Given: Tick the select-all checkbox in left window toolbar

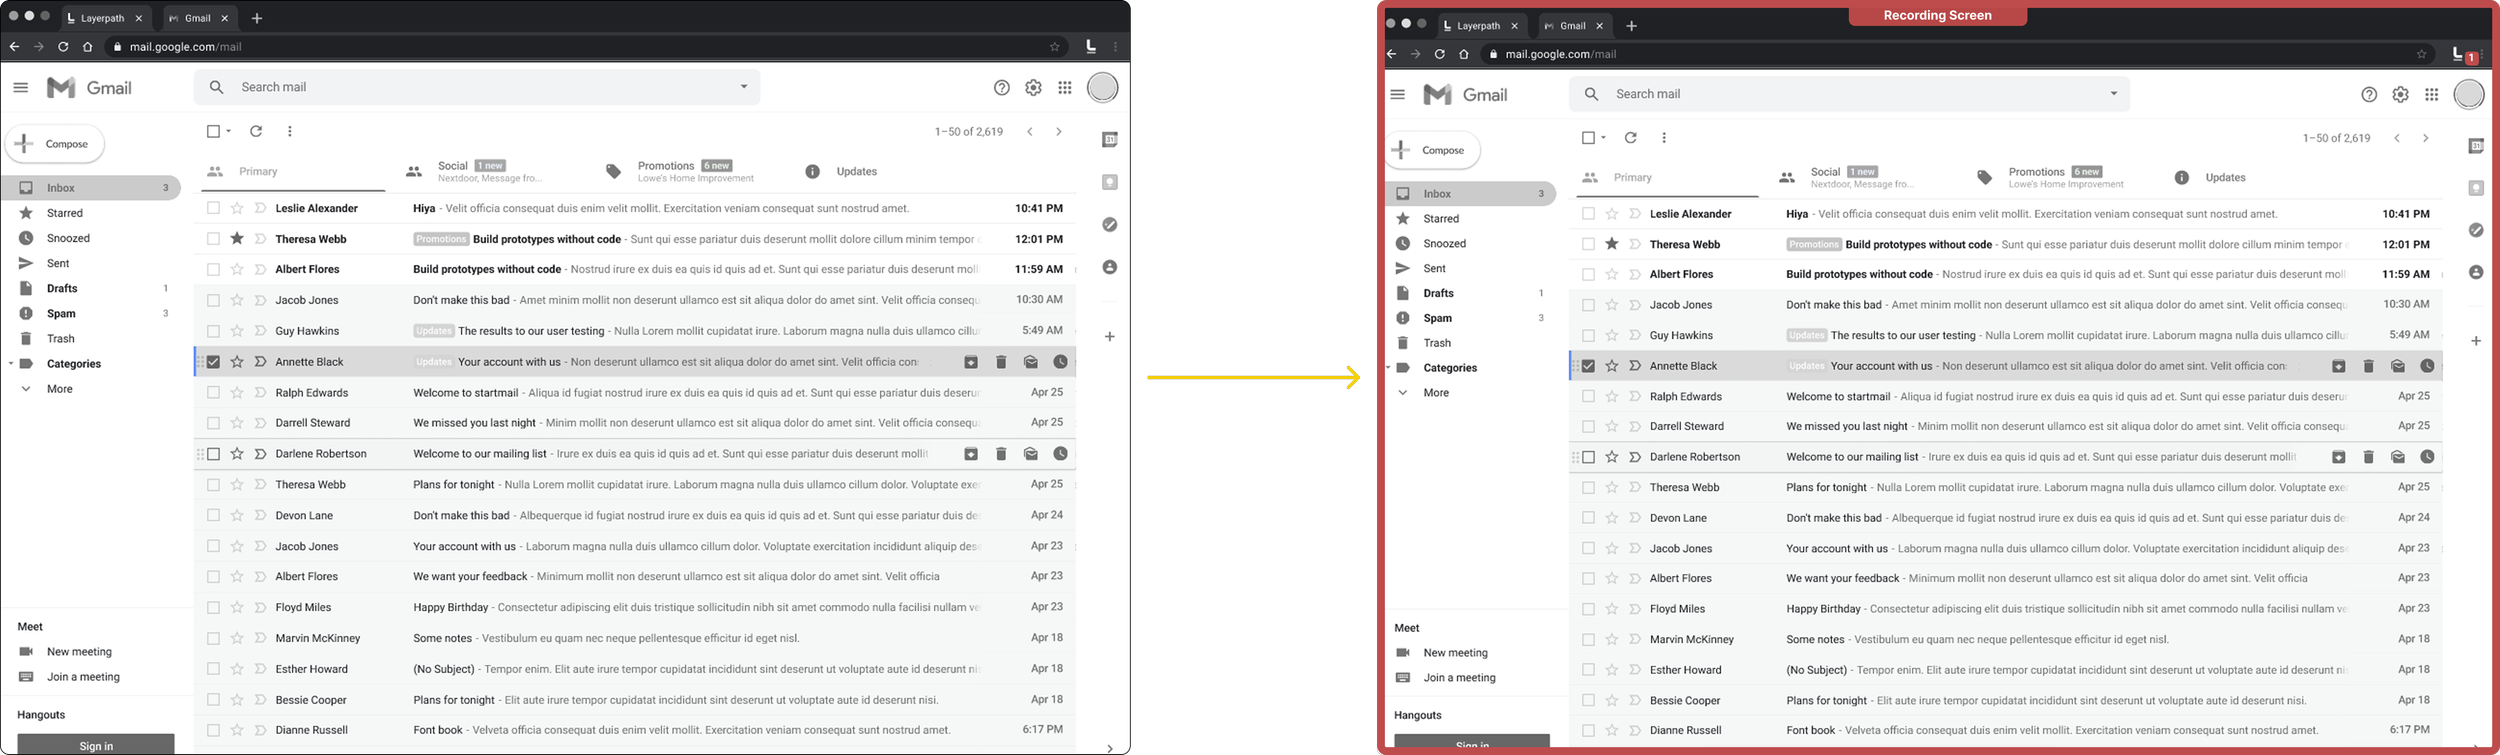Looking at the screenshot, I should pos(213,131).
